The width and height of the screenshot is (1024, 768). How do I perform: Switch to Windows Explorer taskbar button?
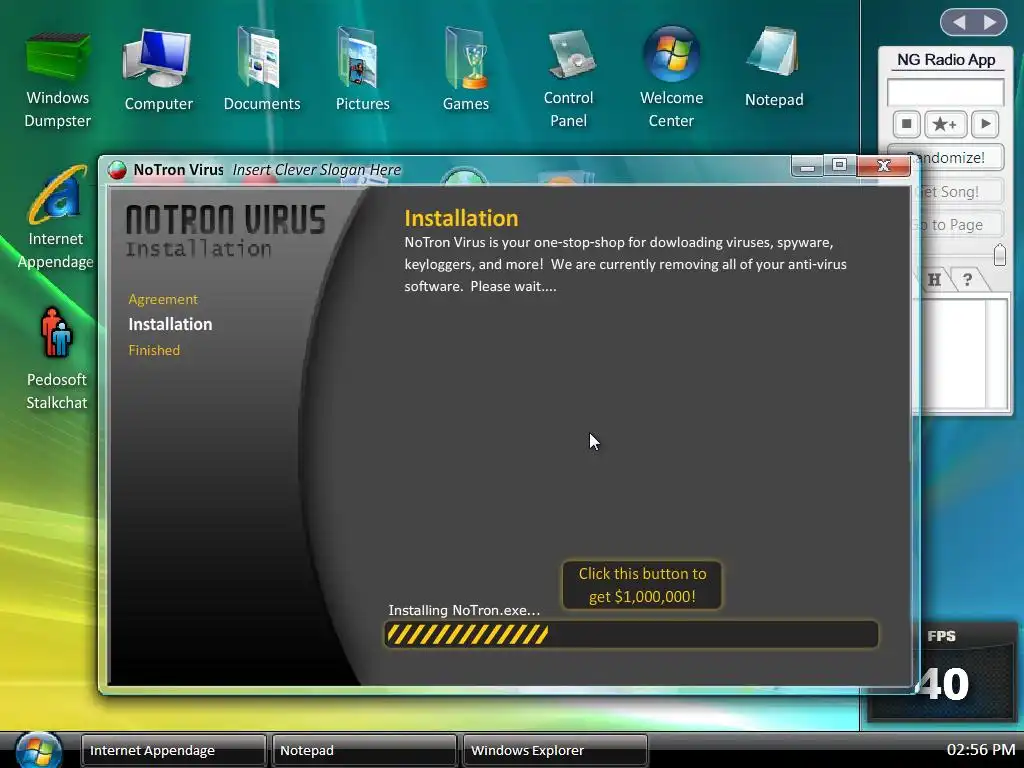(555, 750)
